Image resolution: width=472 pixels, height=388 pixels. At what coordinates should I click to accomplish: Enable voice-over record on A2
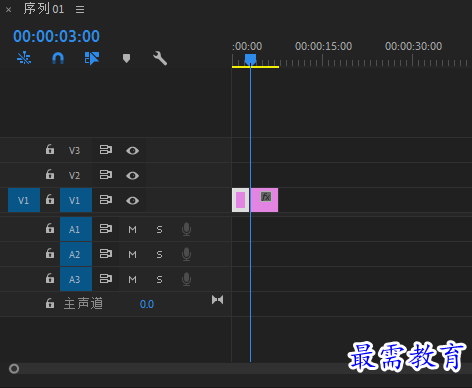tap(186, 254)
